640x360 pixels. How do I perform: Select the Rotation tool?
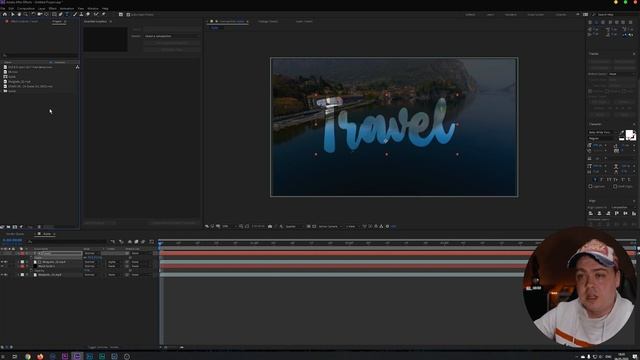tap(33, 14)
